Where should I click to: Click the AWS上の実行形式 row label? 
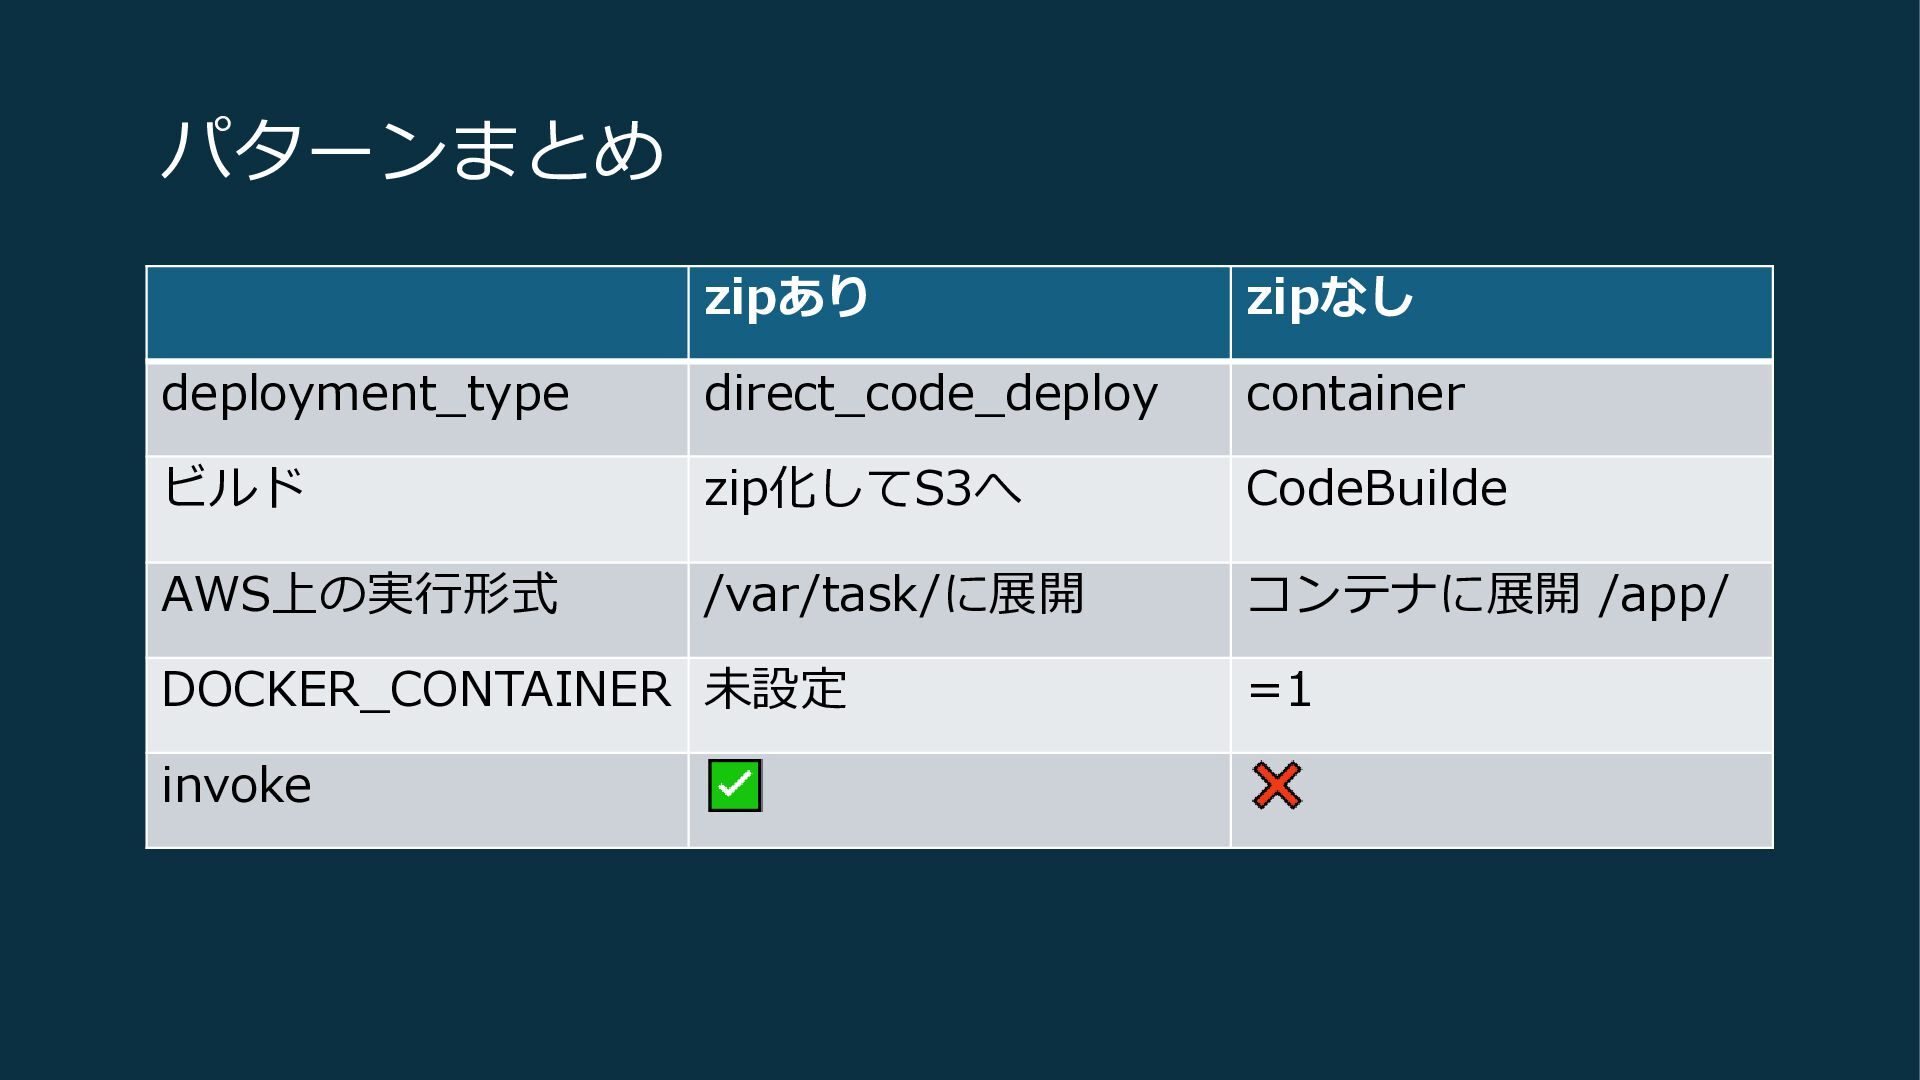(x=360, y=594)
